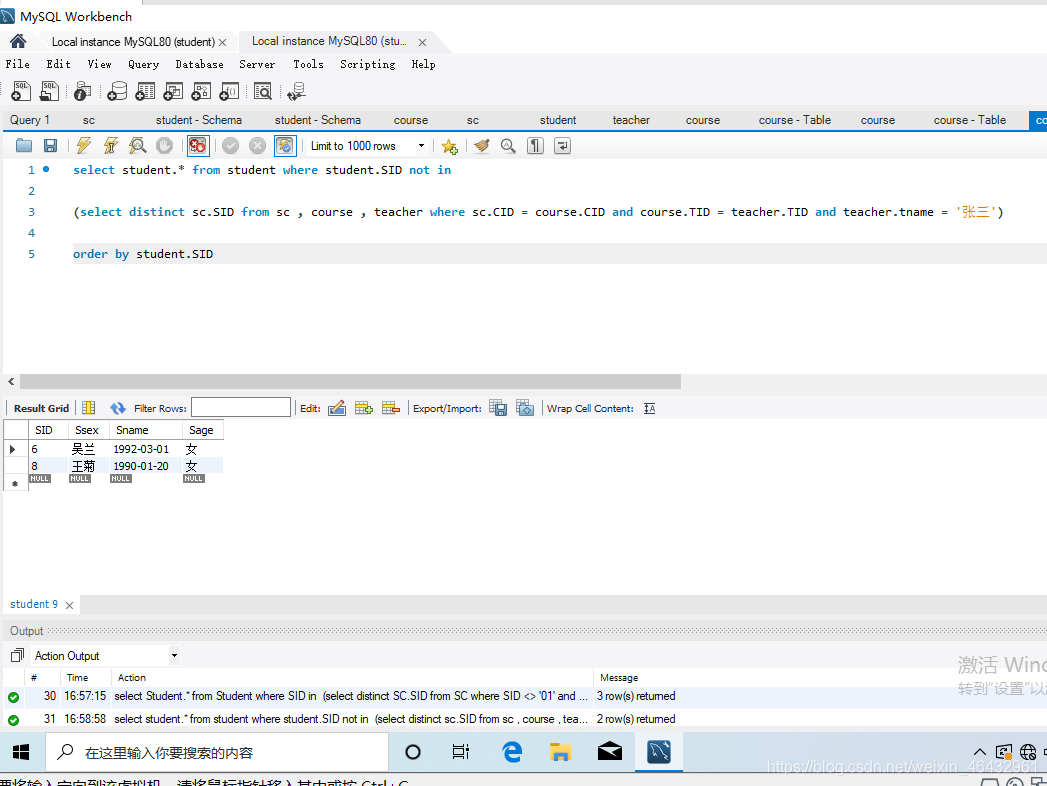The image size is (1047, 786).
Task: Toggle result grid field types icon
Action: tap(89, 408)
